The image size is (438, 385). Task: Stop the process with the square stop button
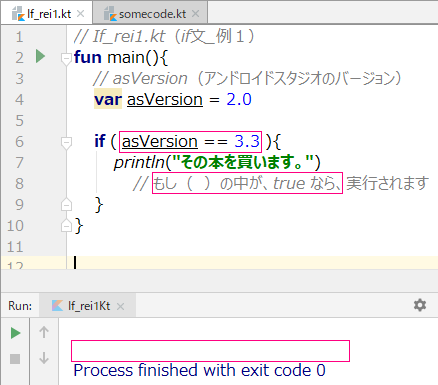[15, 359]
